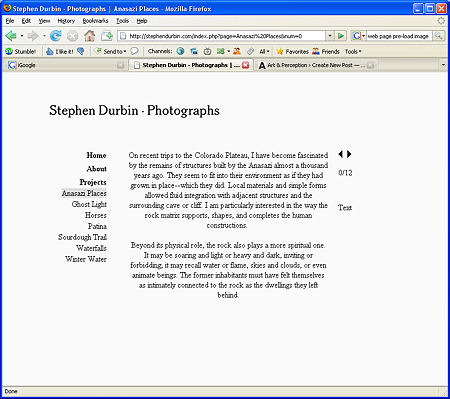Viewport: 450px width, 399px height.
Task: Open the search engine selector dropdown
Action: point(363,36)
